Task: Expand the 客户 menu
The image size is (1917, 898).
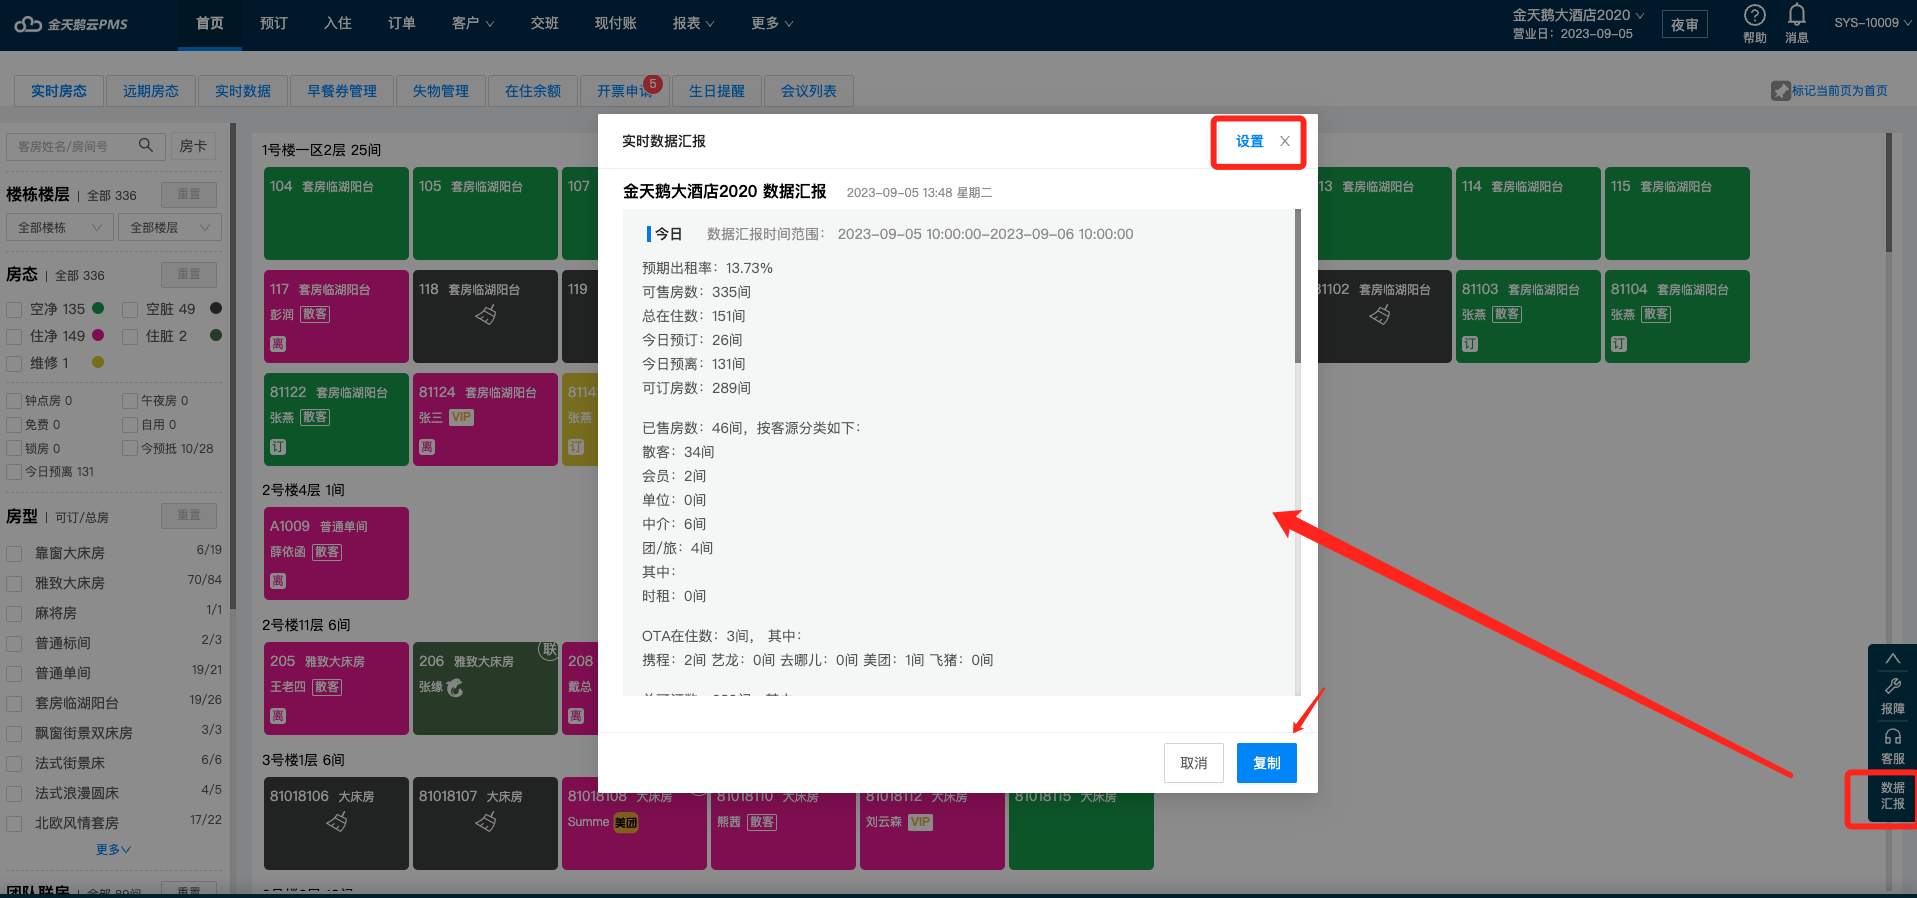Action: click(x=473, y=24)
